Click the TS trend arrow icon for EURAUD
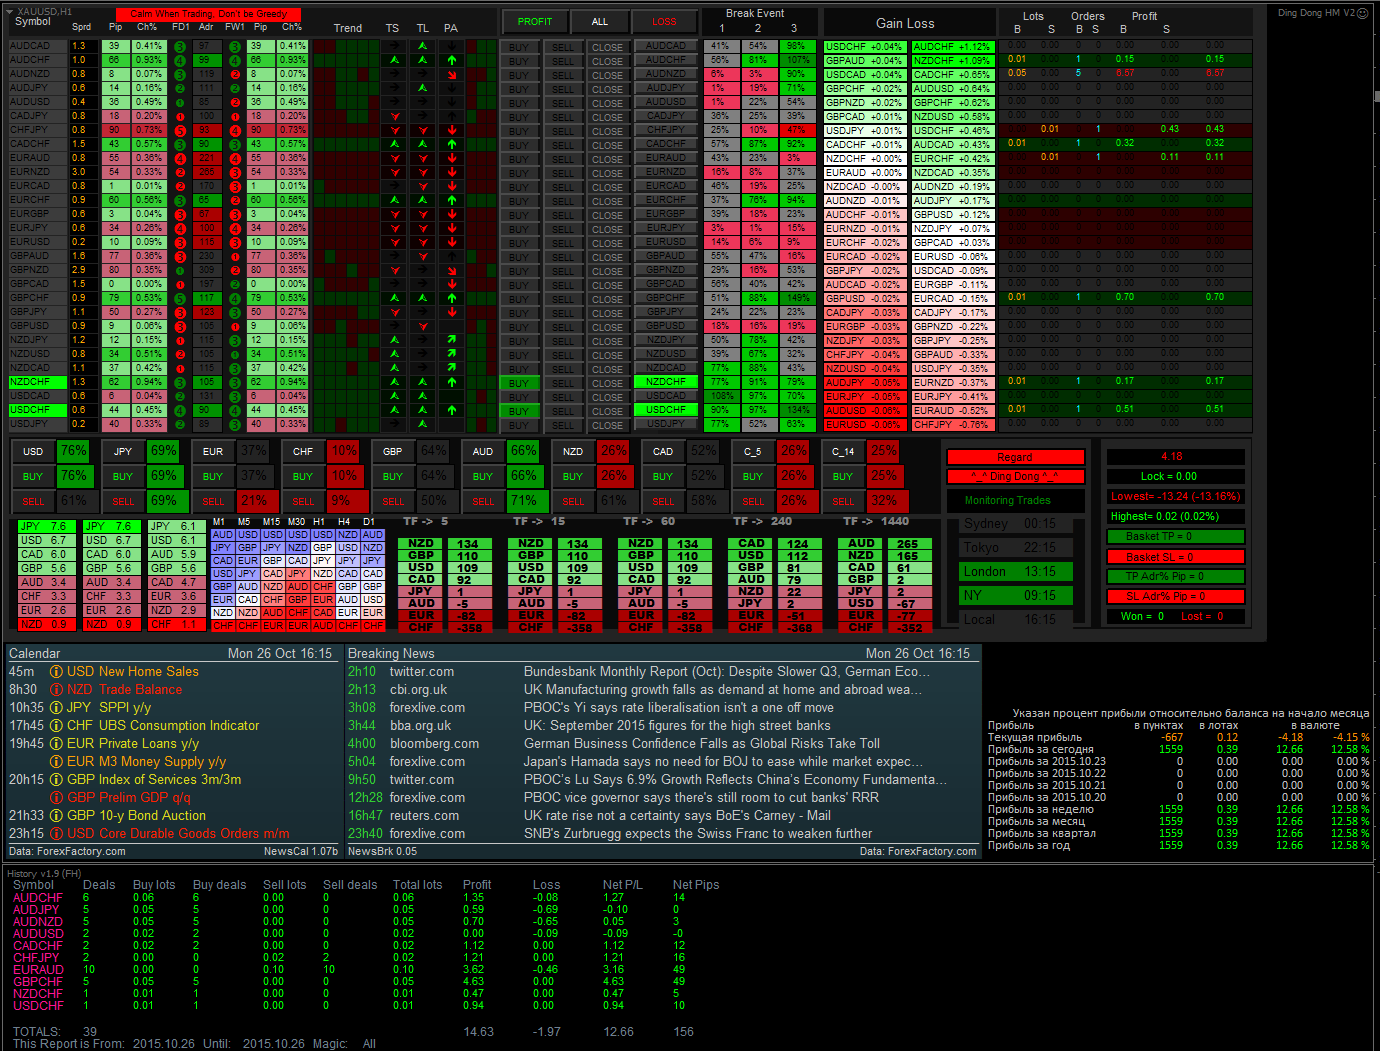Viewport: 1380px width, 1051px height. [394, 158]
